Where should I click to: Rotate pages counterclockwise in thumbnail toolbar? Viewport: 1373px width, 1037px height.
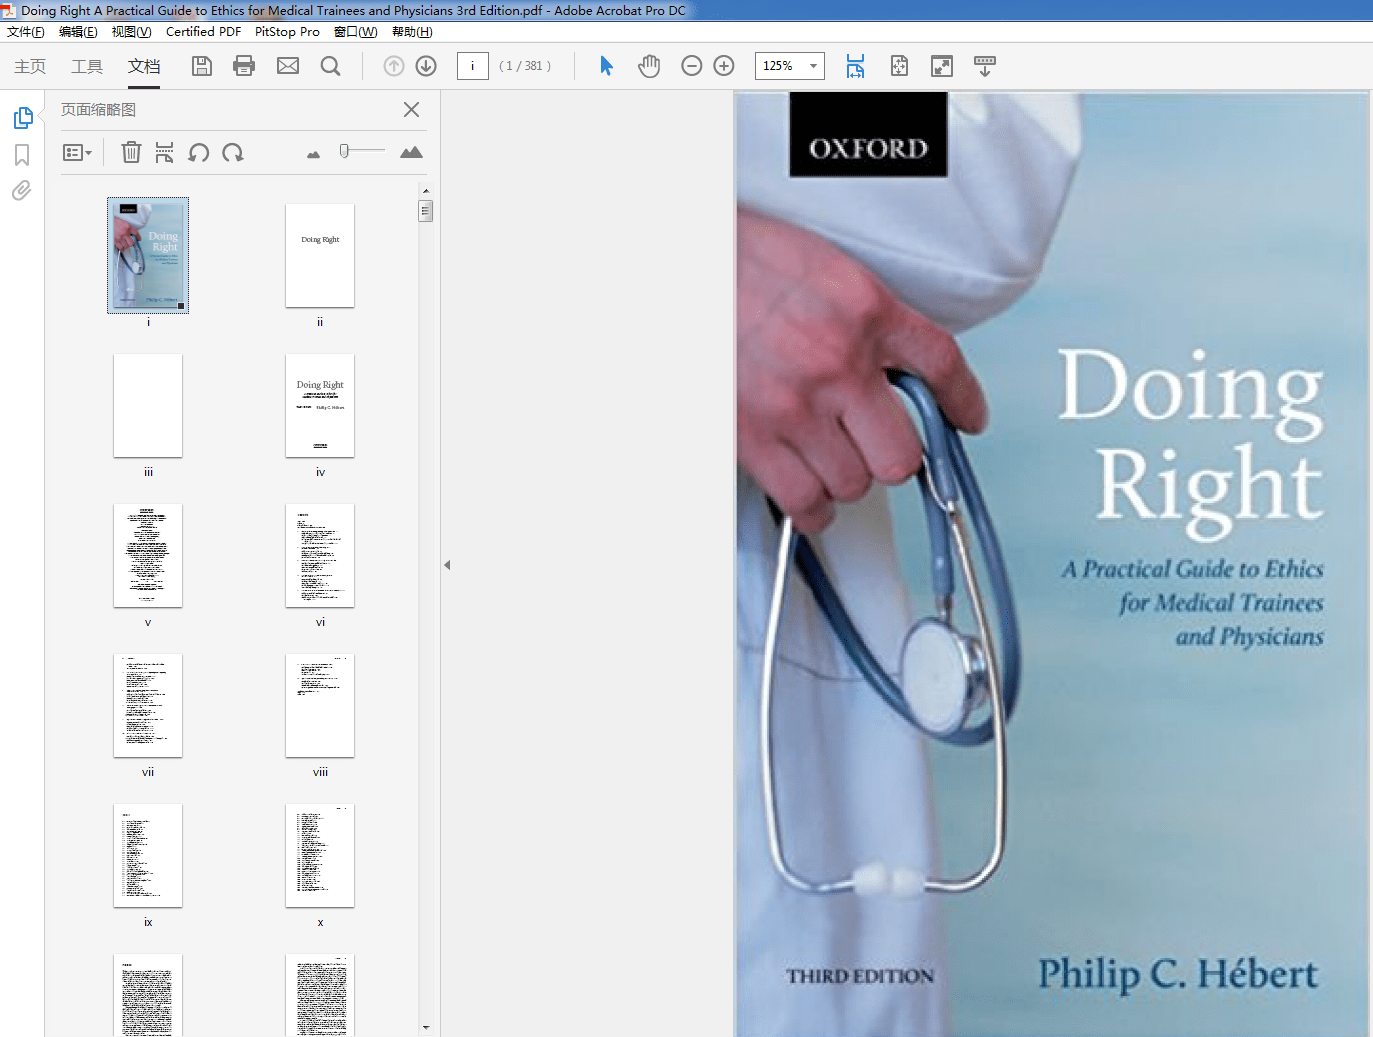pos(198,152)
